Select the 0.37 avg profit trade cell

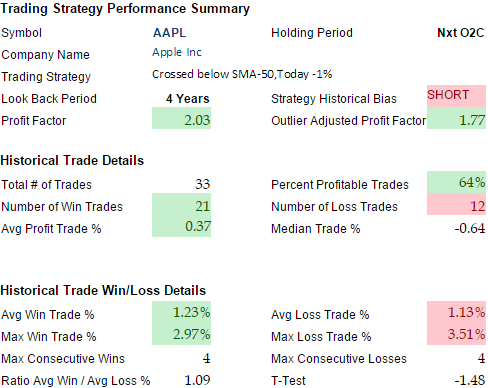click(x=181, y=226)
